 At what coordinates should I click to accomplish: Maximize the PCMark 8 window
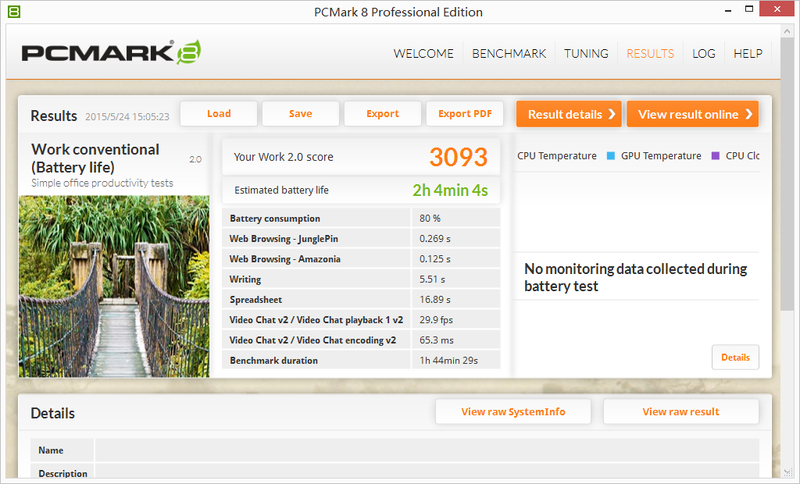point(749,9)
